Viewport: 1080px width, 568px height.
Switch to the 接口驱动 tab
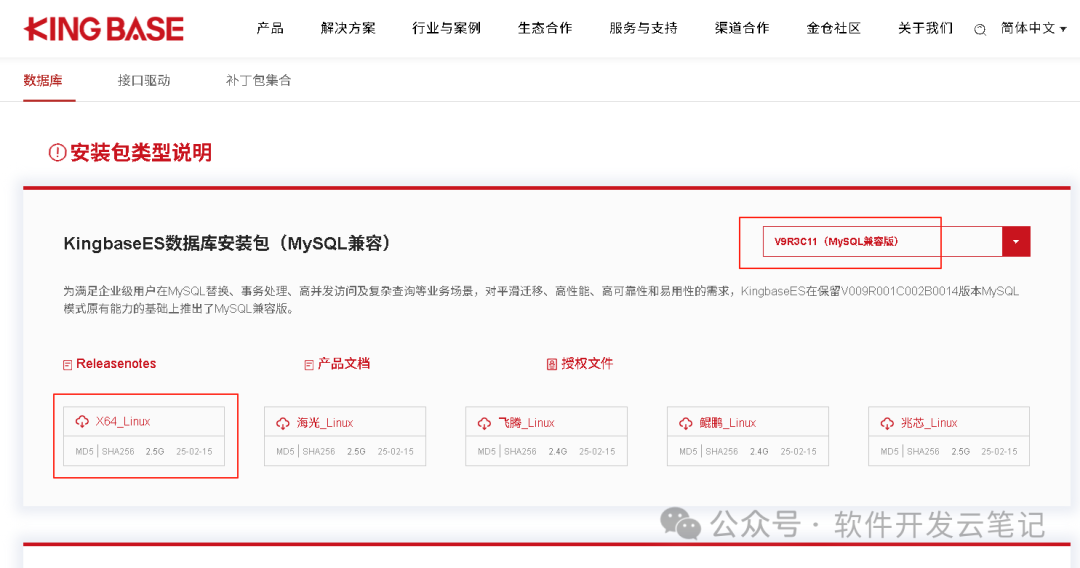[144, 81]
